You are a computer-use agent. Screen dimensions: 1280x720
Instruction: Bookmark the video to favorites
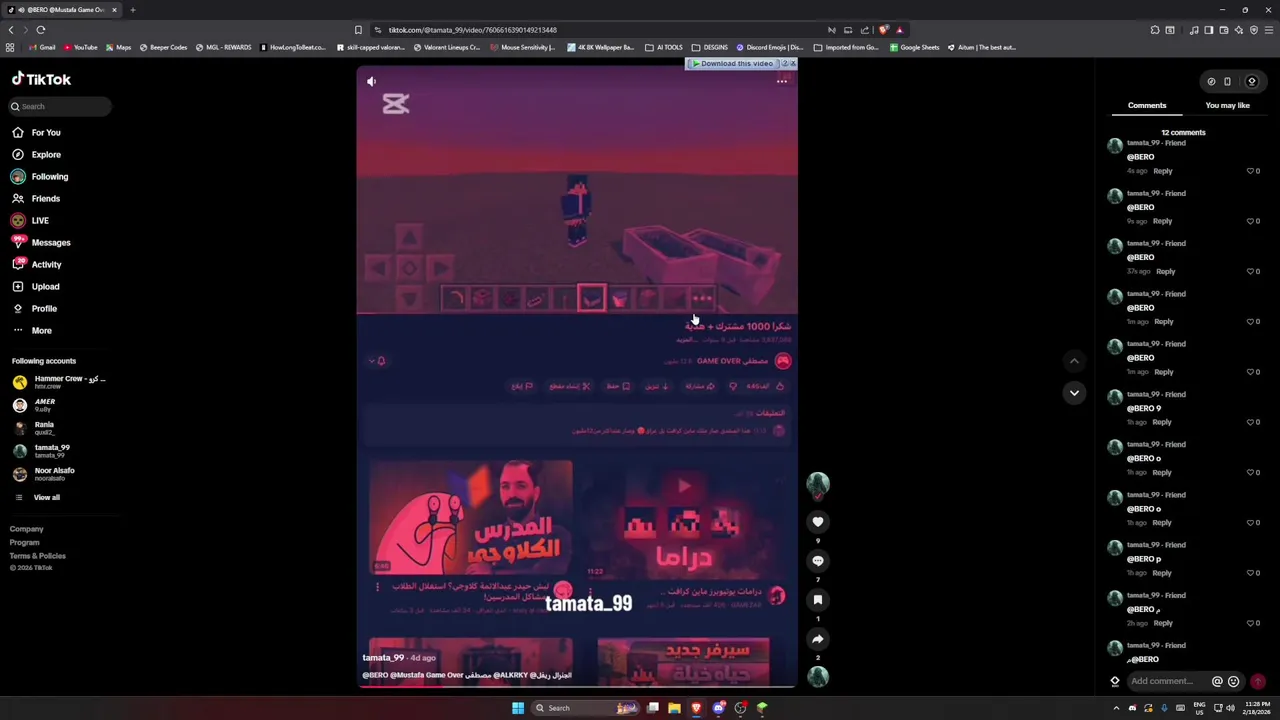[x=818, y=600]
